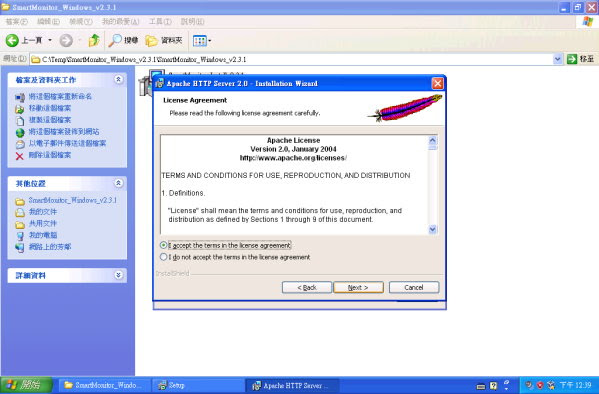Viewport: 599px width, 394px height.
Task: Switch to SmartMonitor_Windo... taskbar button
Action: (x=104, y=385)
